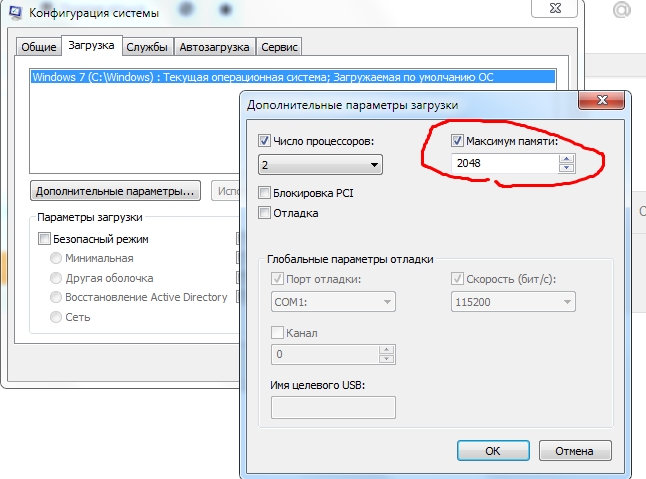
Task: Open the 115200 baud rate dropdown
Action: coord(513,302)
